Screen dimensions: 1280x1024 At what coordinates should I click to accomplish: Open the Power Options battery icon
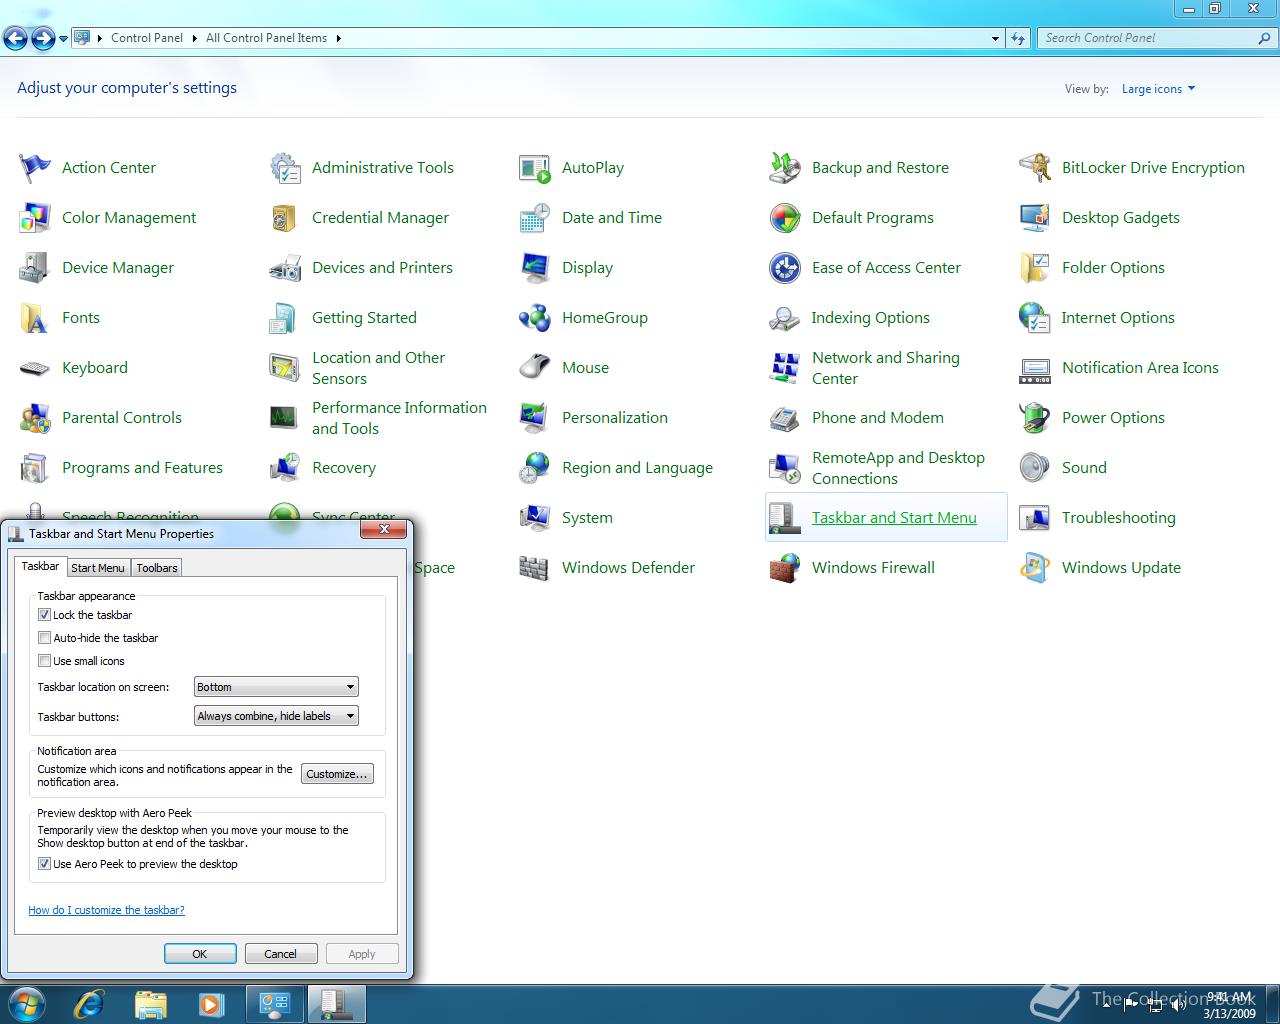click(1035, 418)
